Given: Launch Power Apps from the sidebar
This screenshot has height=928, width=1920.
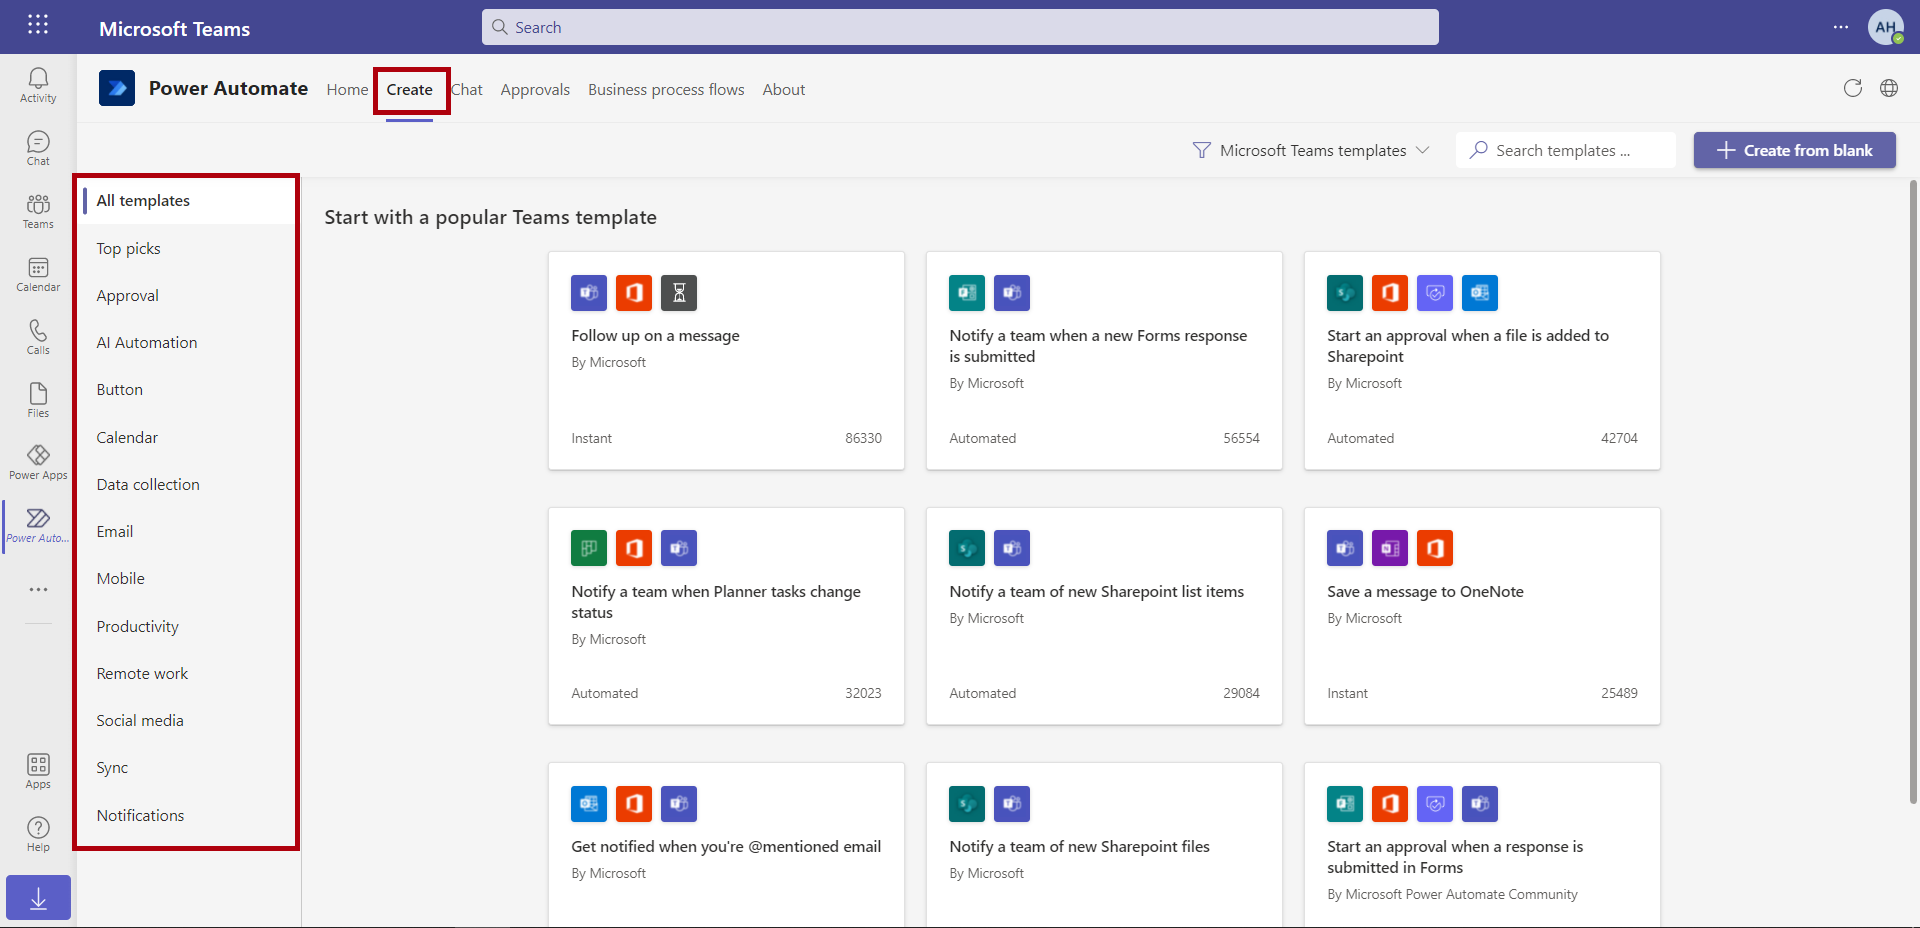Looking at the screenshot, I should pos(38,463).
